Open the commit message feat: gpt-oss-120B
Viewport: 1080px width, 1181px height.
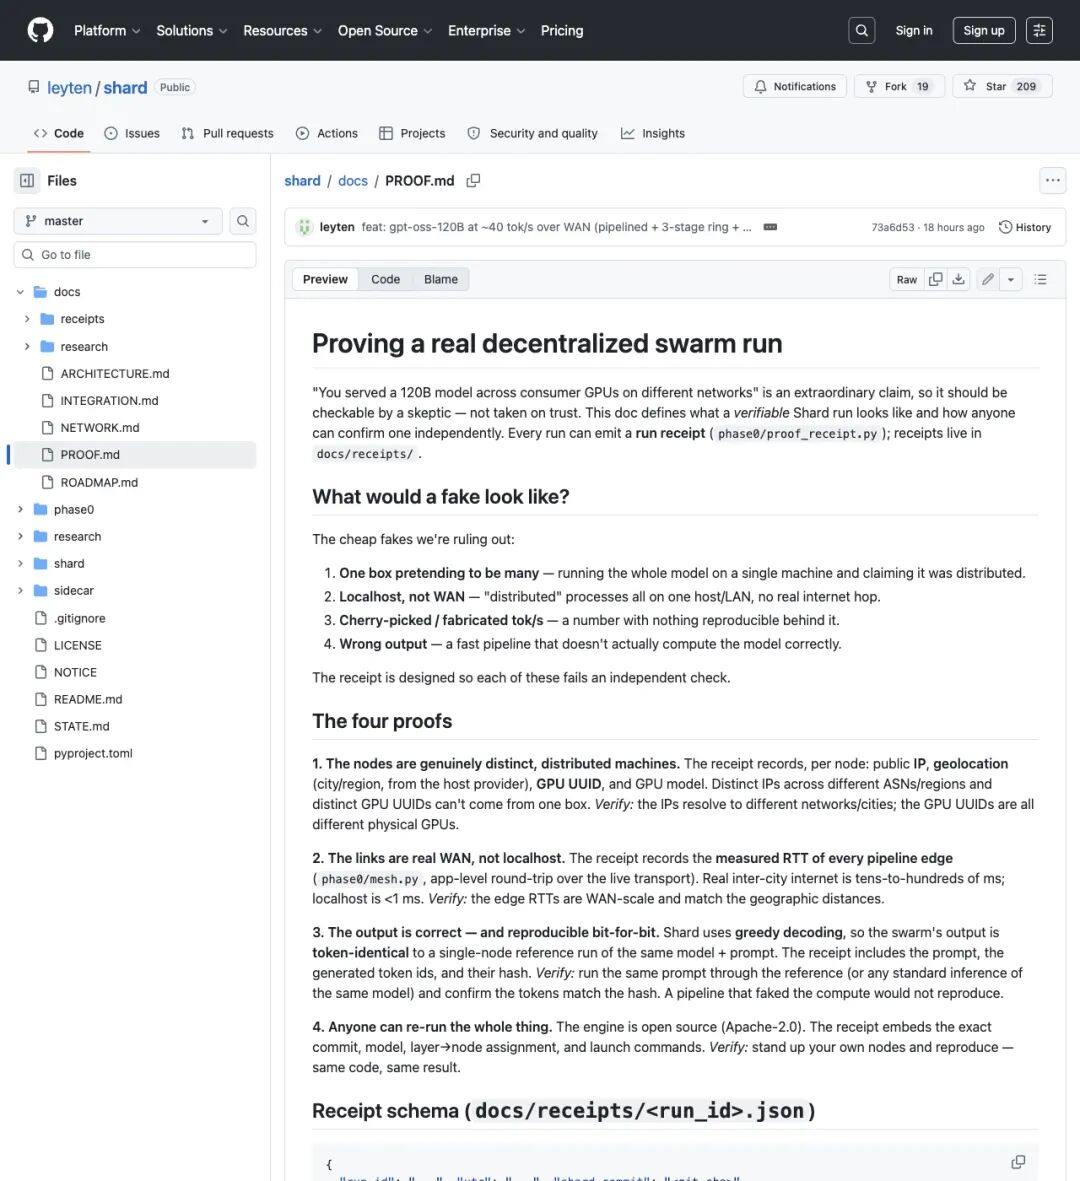[x=556, y=227]
